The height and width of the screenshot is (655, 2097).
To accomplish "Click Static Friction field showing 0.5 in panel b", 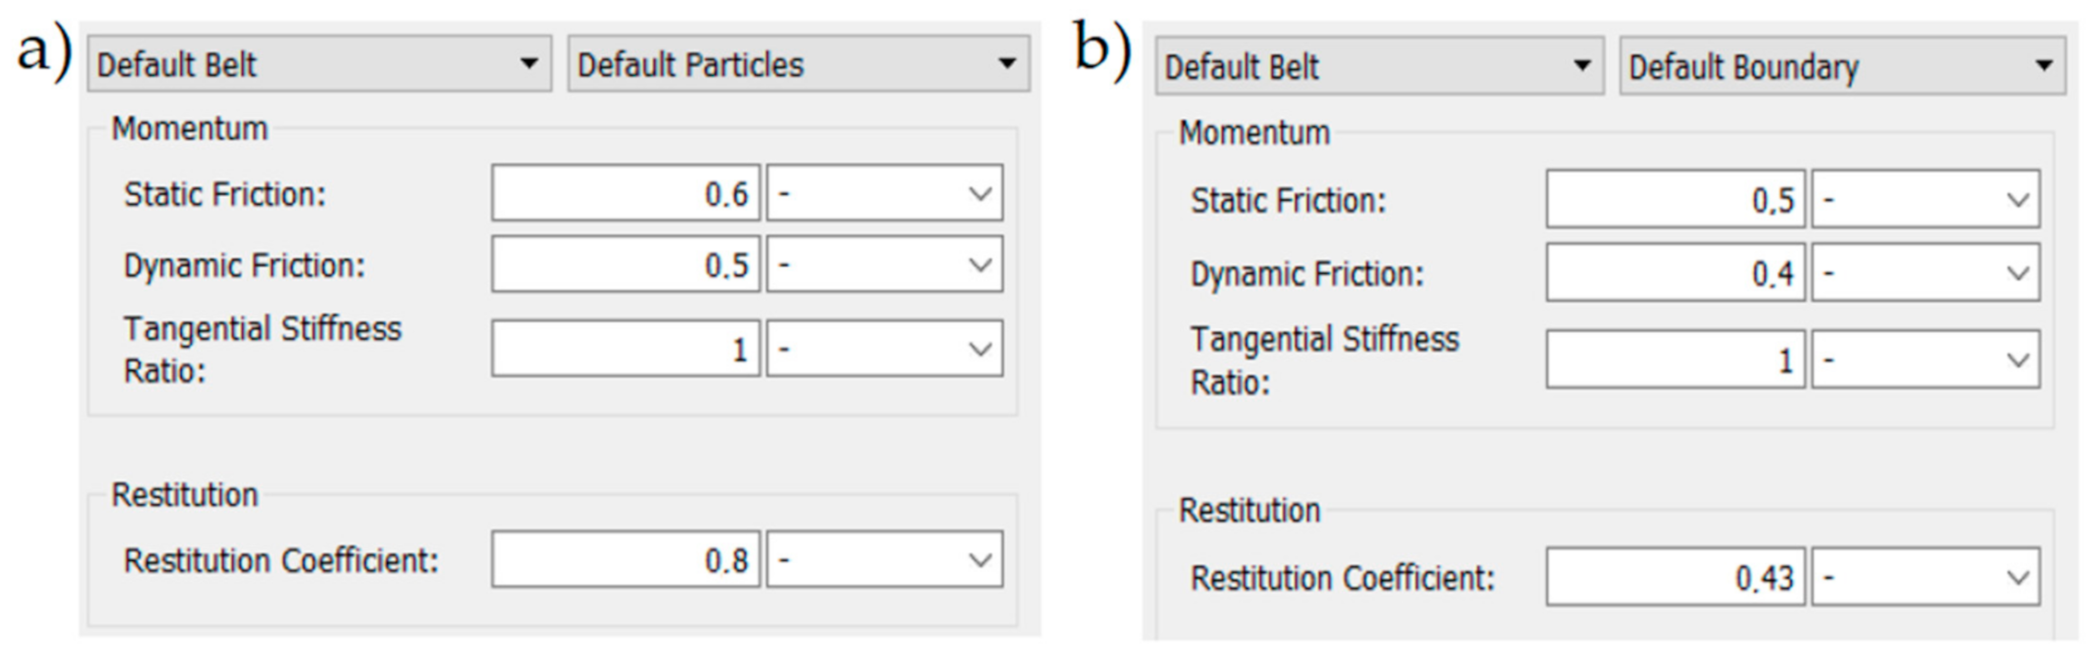I will click(x=1675, y=200).
